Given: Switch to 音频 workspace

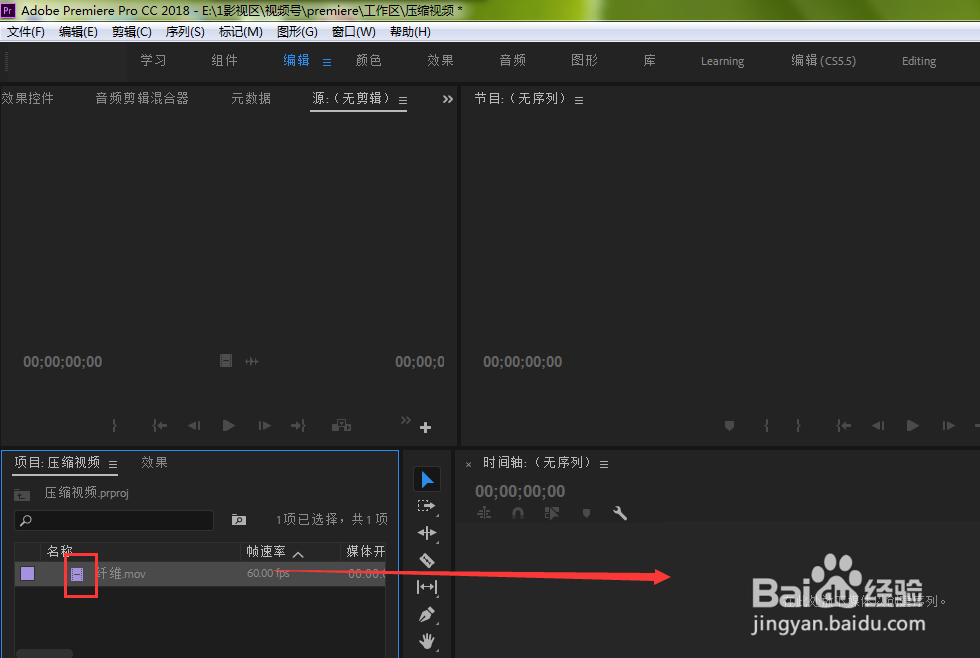Looking at the screenshot, I should point(512,61).
